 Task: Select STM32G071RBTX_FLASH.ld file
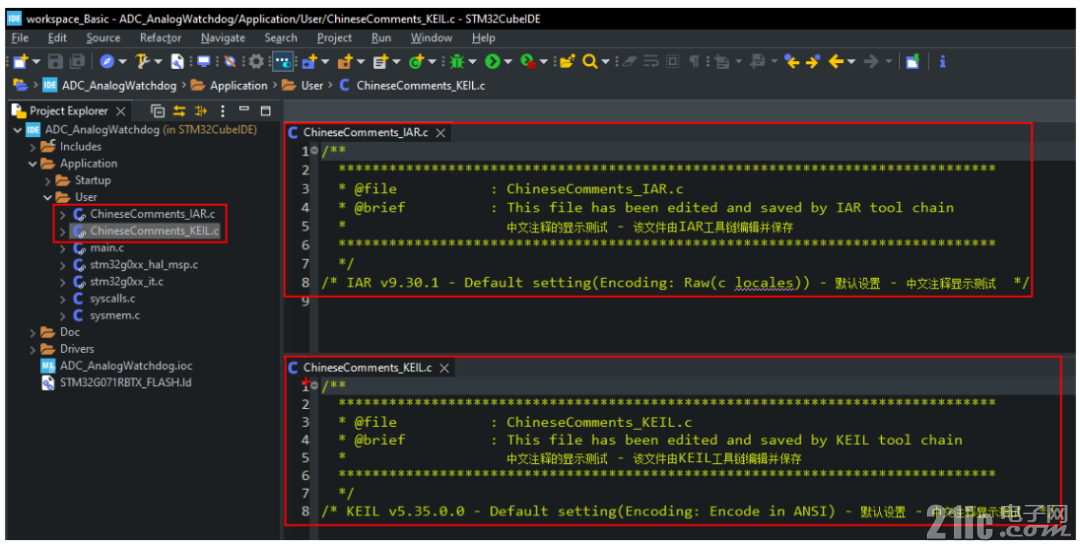click(125, 382)
